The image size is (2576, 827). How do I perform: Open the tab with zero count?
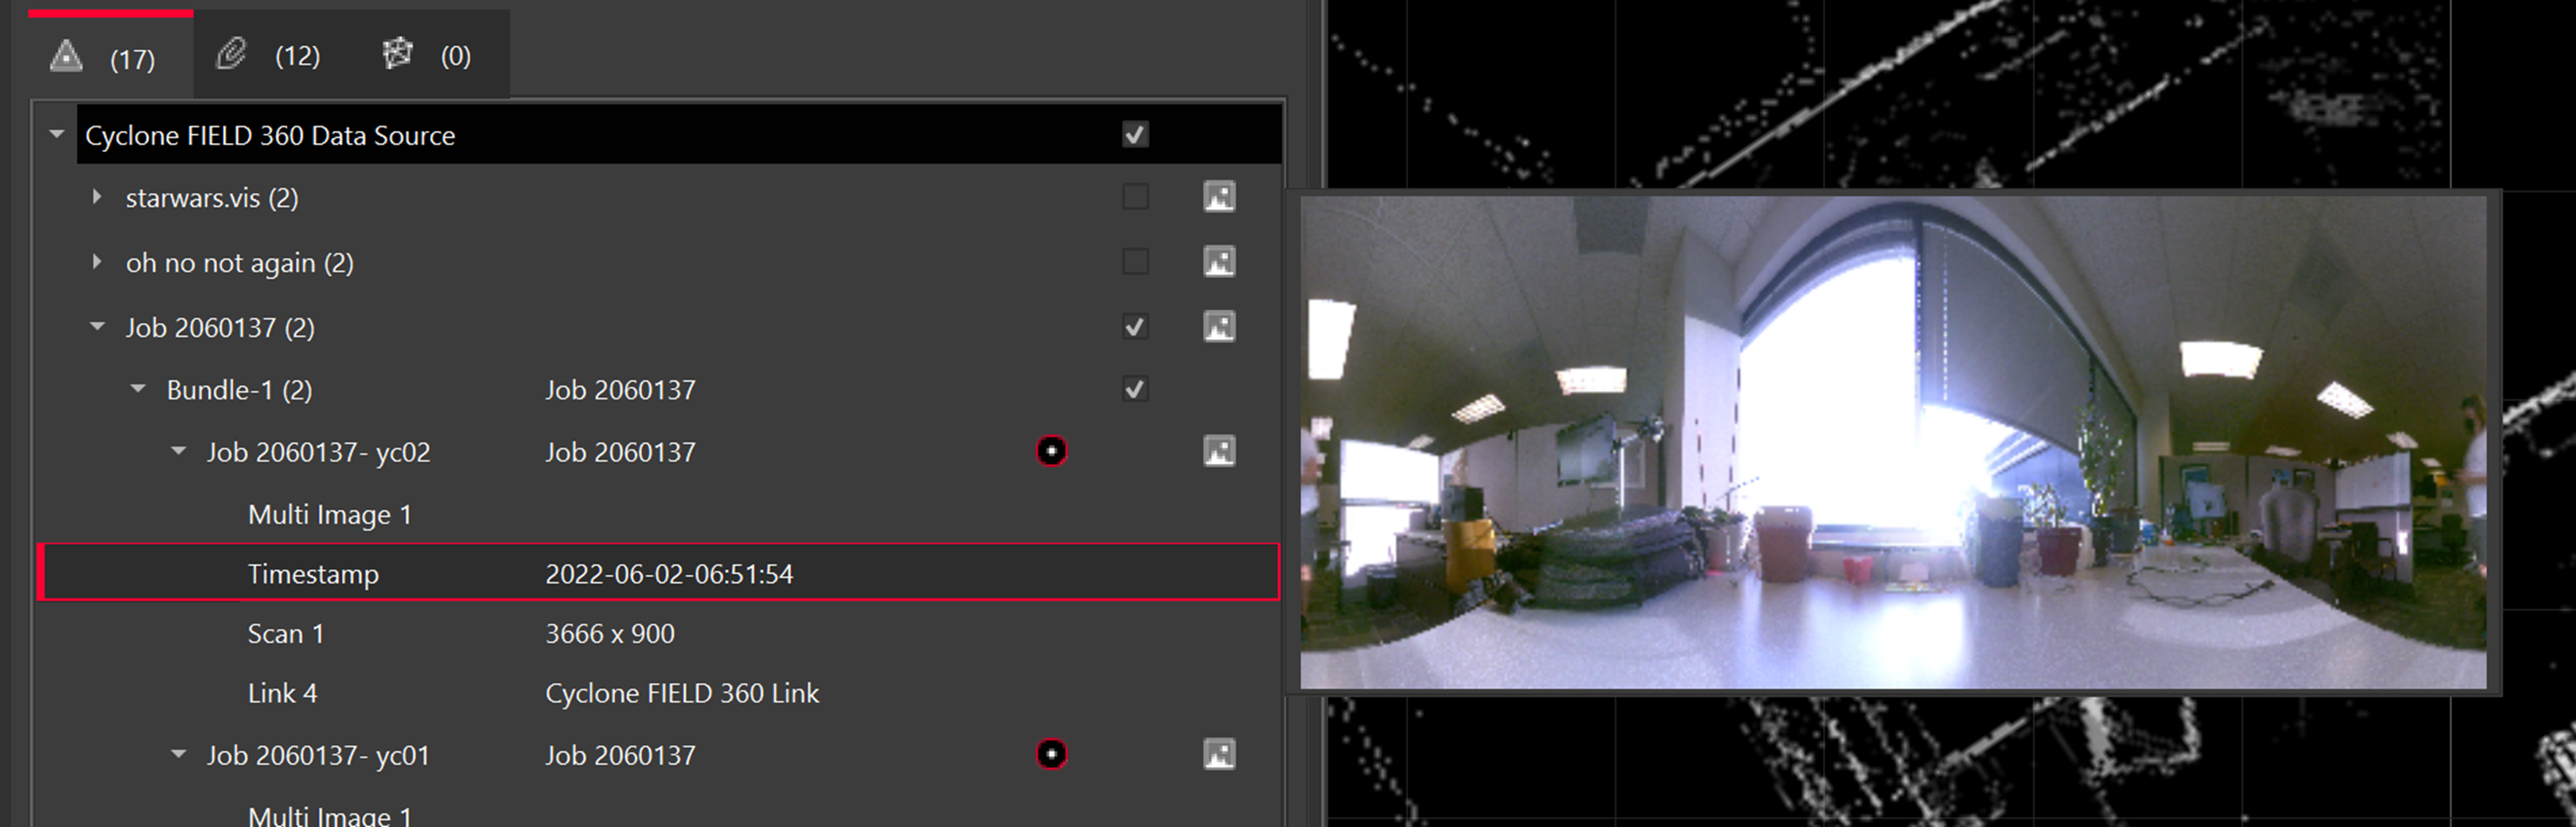427,56
